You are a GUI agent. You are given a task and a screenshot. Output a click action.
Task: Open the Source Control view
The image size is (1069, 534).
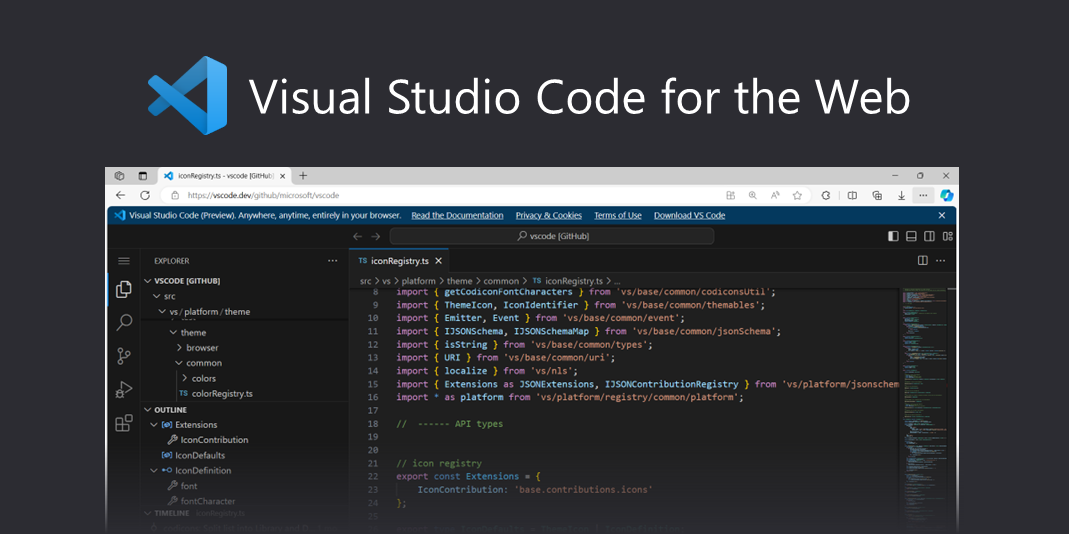[x=124, y=356]
